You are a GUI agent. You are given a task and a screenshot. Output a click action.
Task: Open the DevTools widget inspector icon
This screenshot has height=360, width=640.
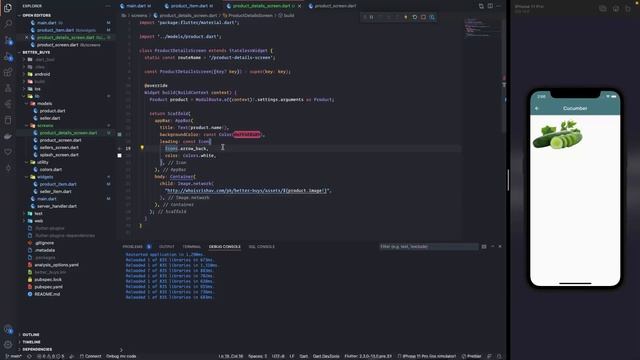click(x=432, y=17)
